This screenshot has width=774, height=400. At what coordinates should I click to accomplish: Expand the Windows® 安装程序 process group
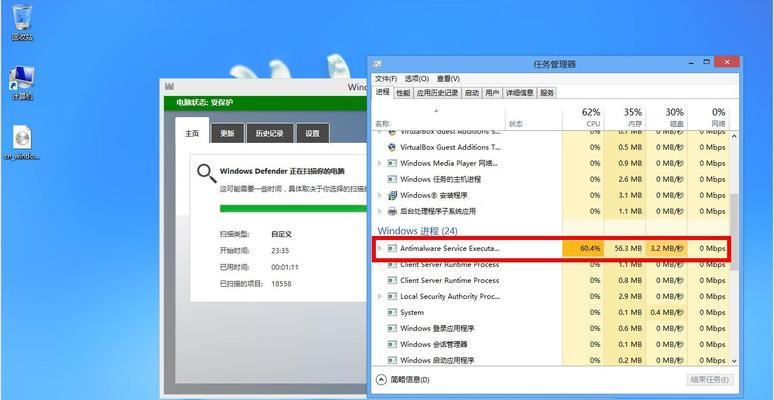point(379,195)
